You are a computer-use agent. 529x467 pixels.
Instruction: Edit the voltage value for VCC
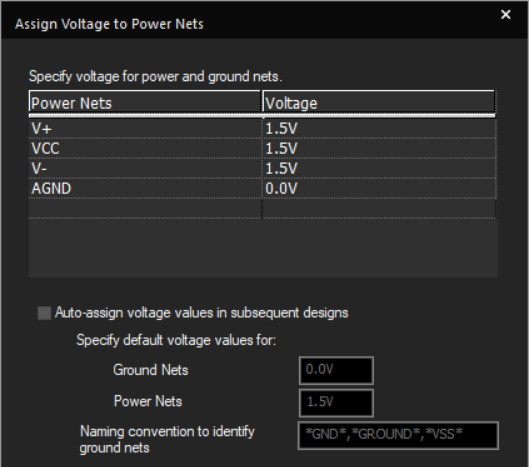(379, 148)
